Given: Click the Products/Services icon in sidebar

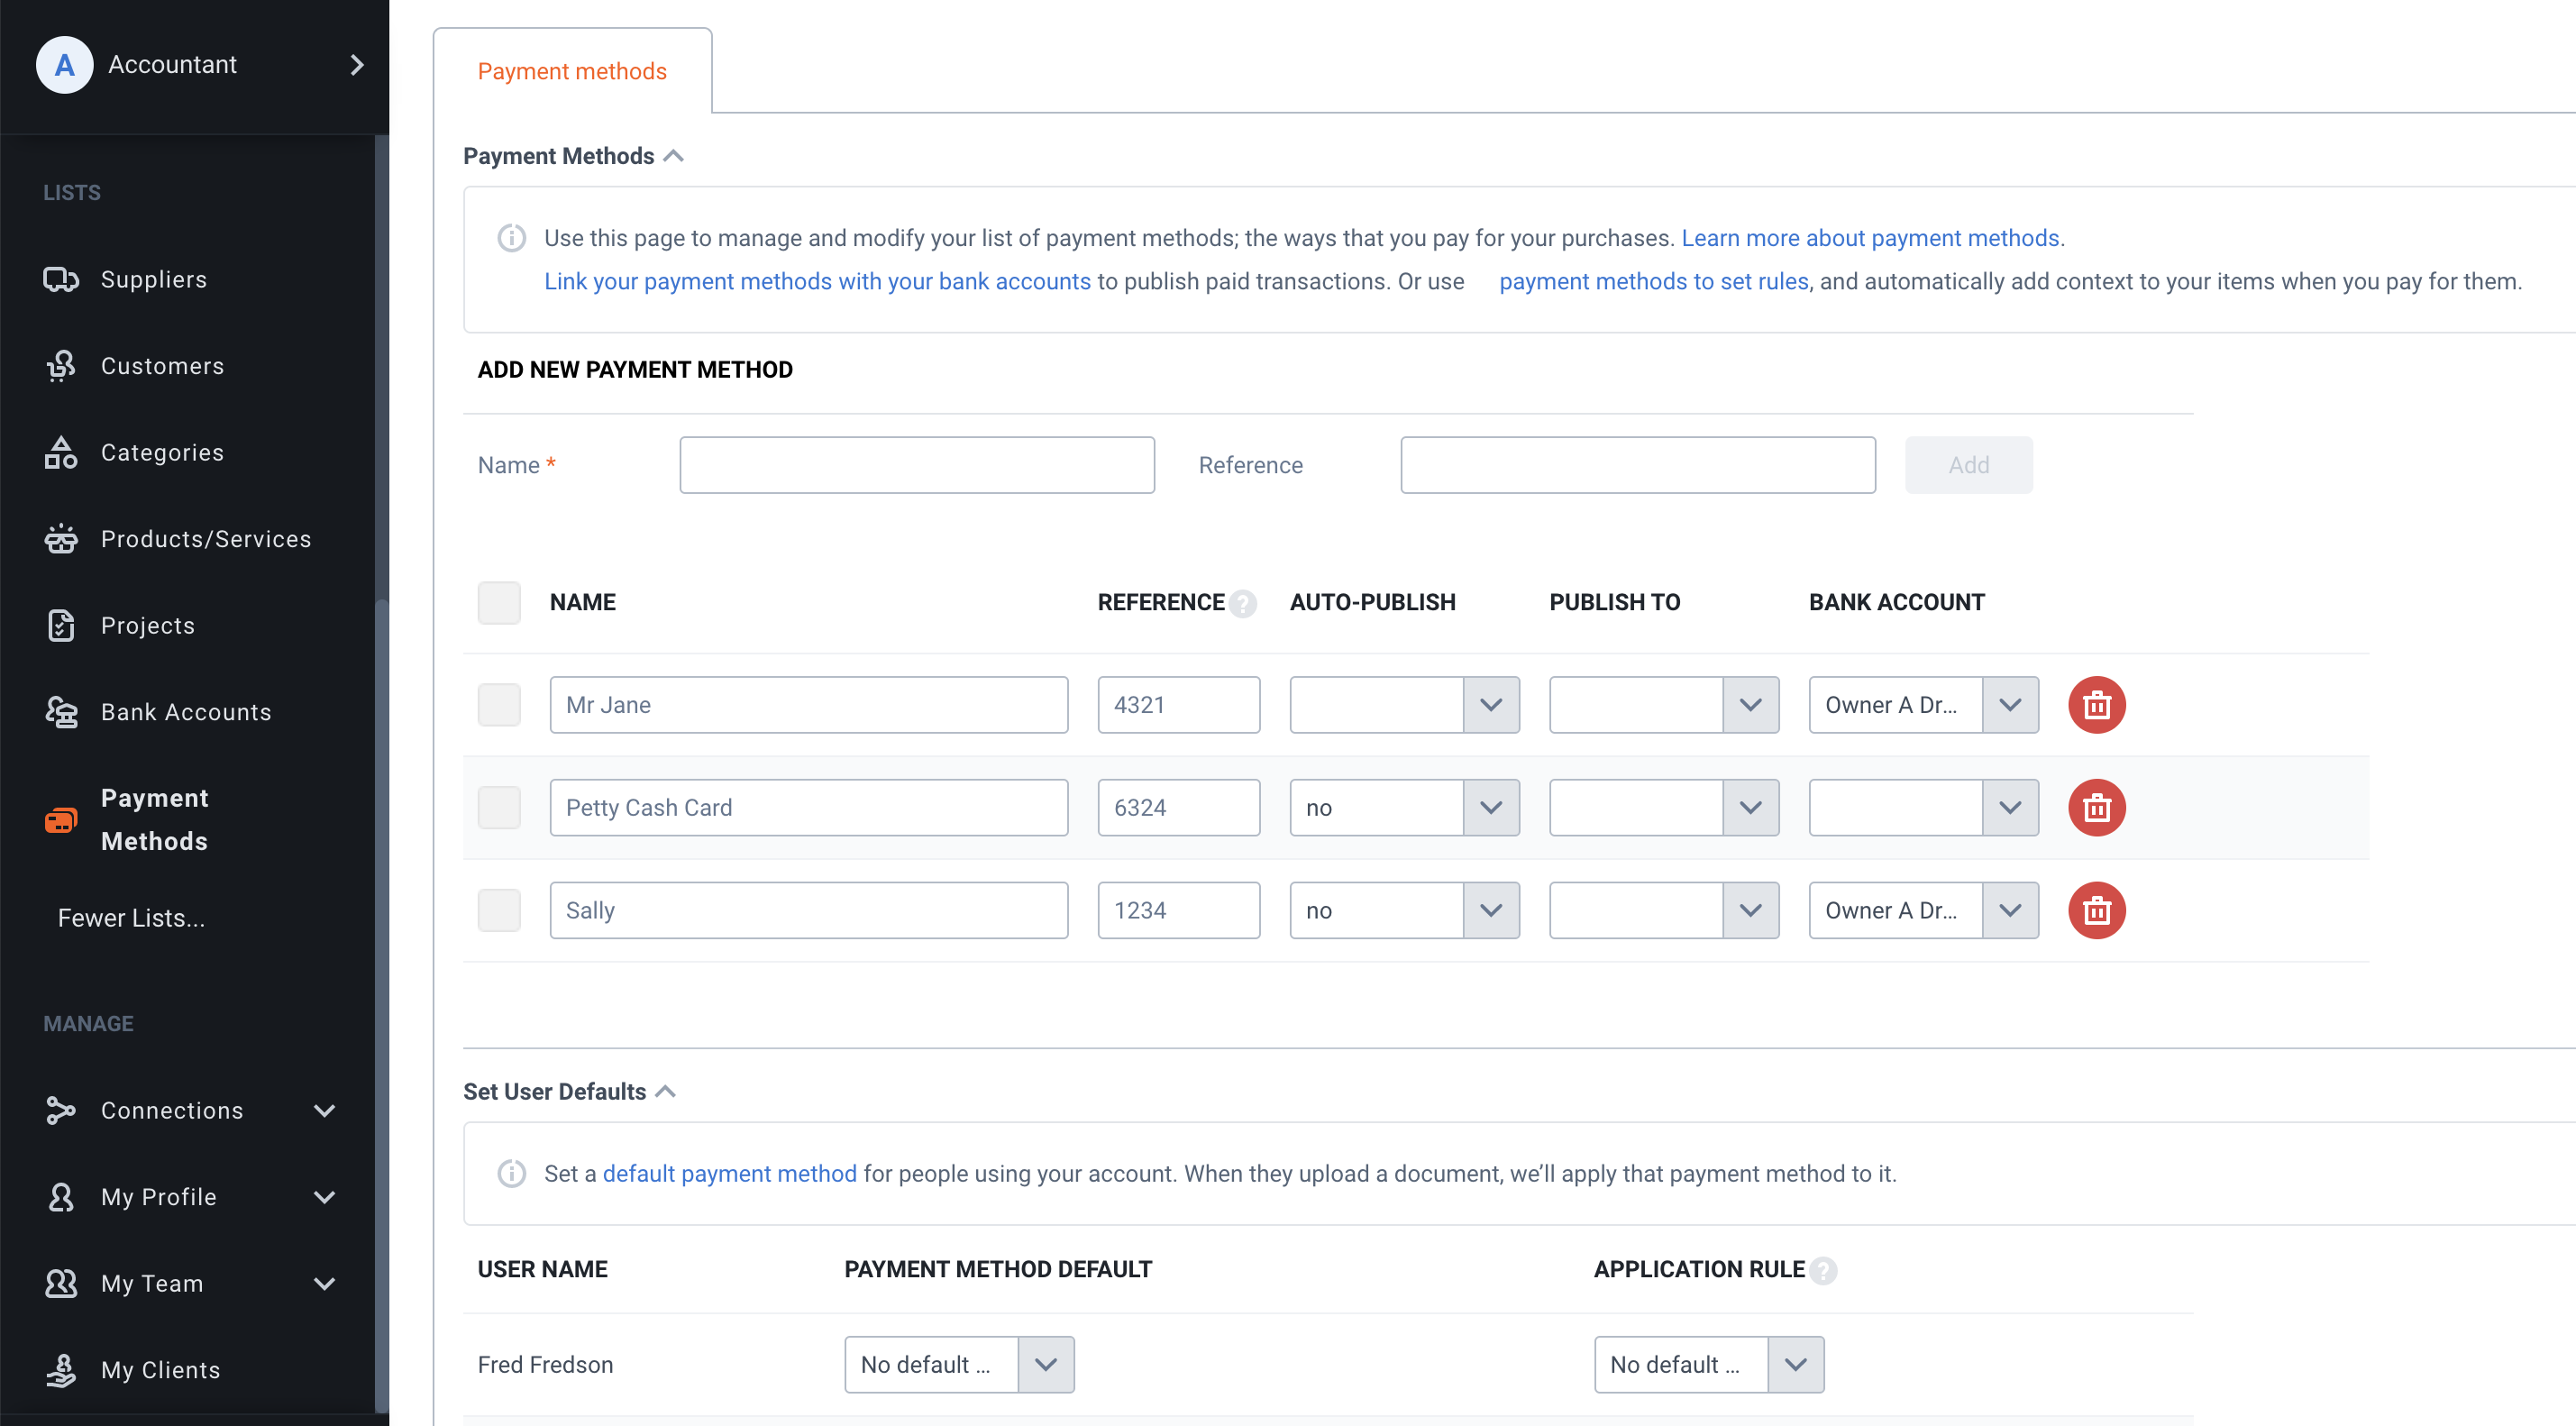Looking at the screenshot, I should pos(58,537).
